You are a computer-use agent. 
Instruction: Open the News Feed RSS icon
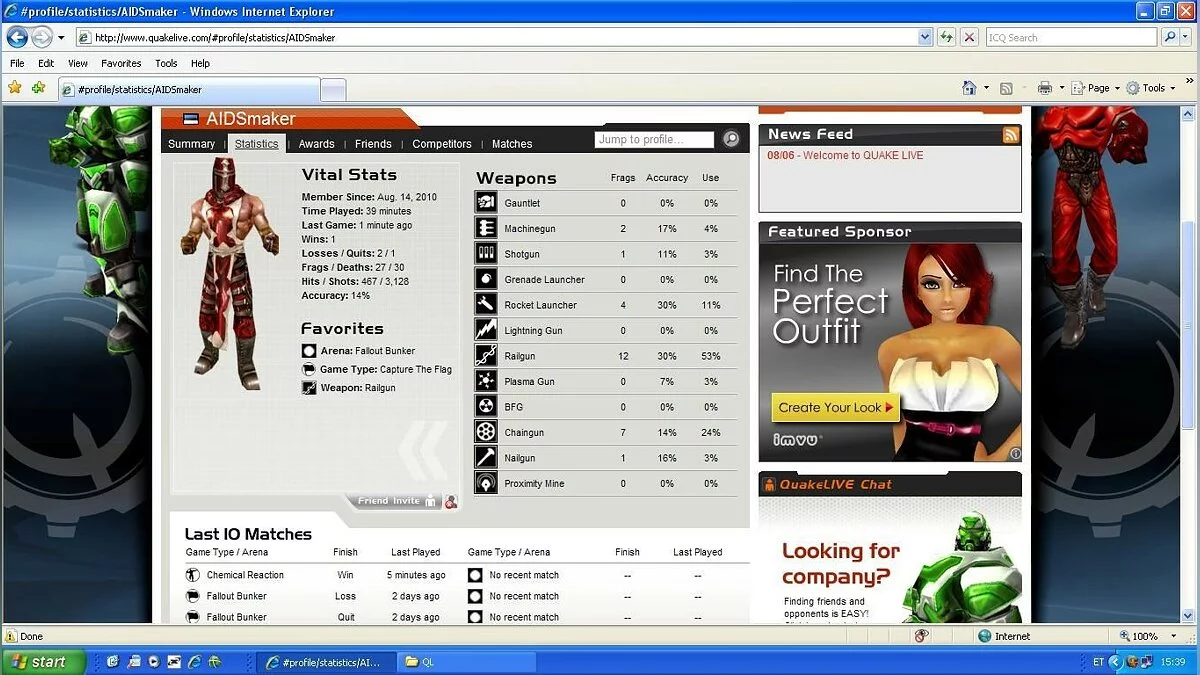pyautogui.click(x=1011, y=135)
